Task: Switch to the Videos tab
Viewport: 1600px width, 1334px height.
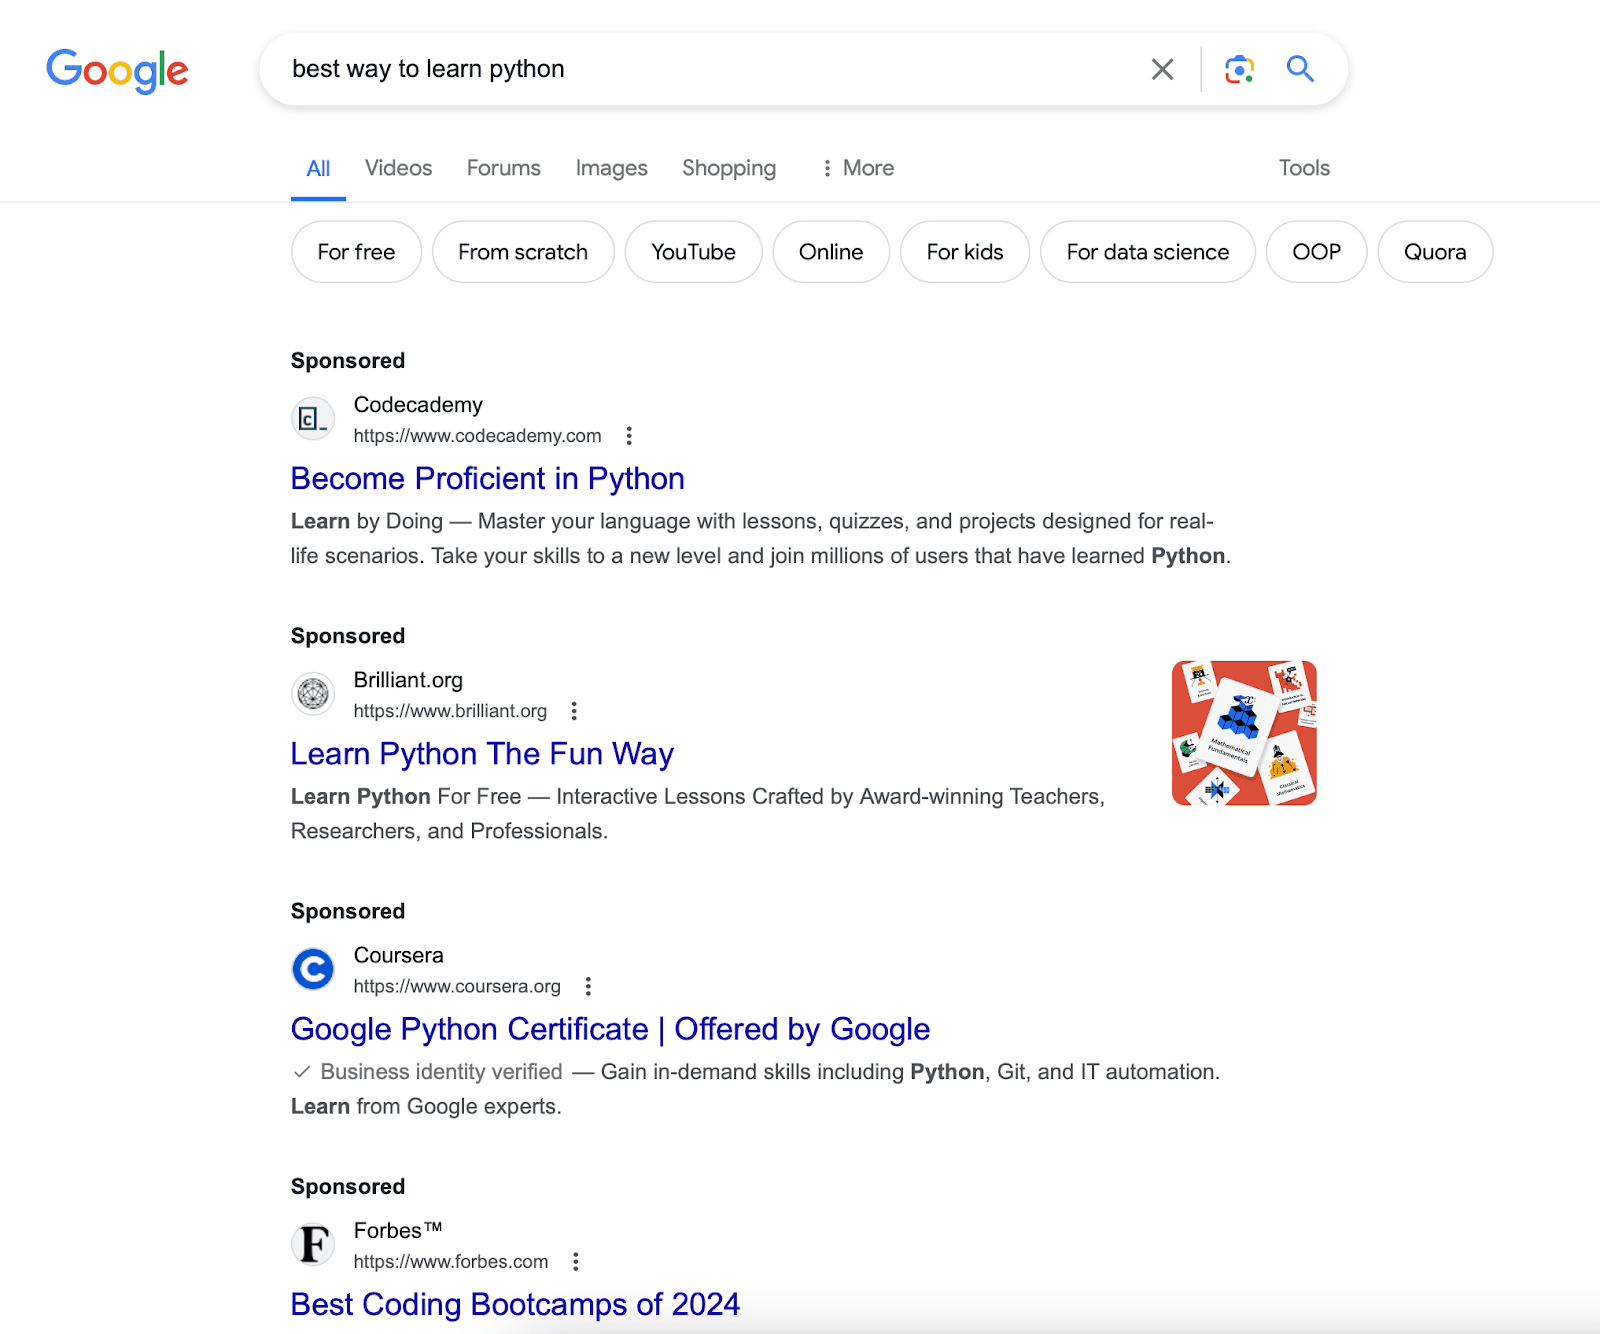Action: [x=398, y=168]
